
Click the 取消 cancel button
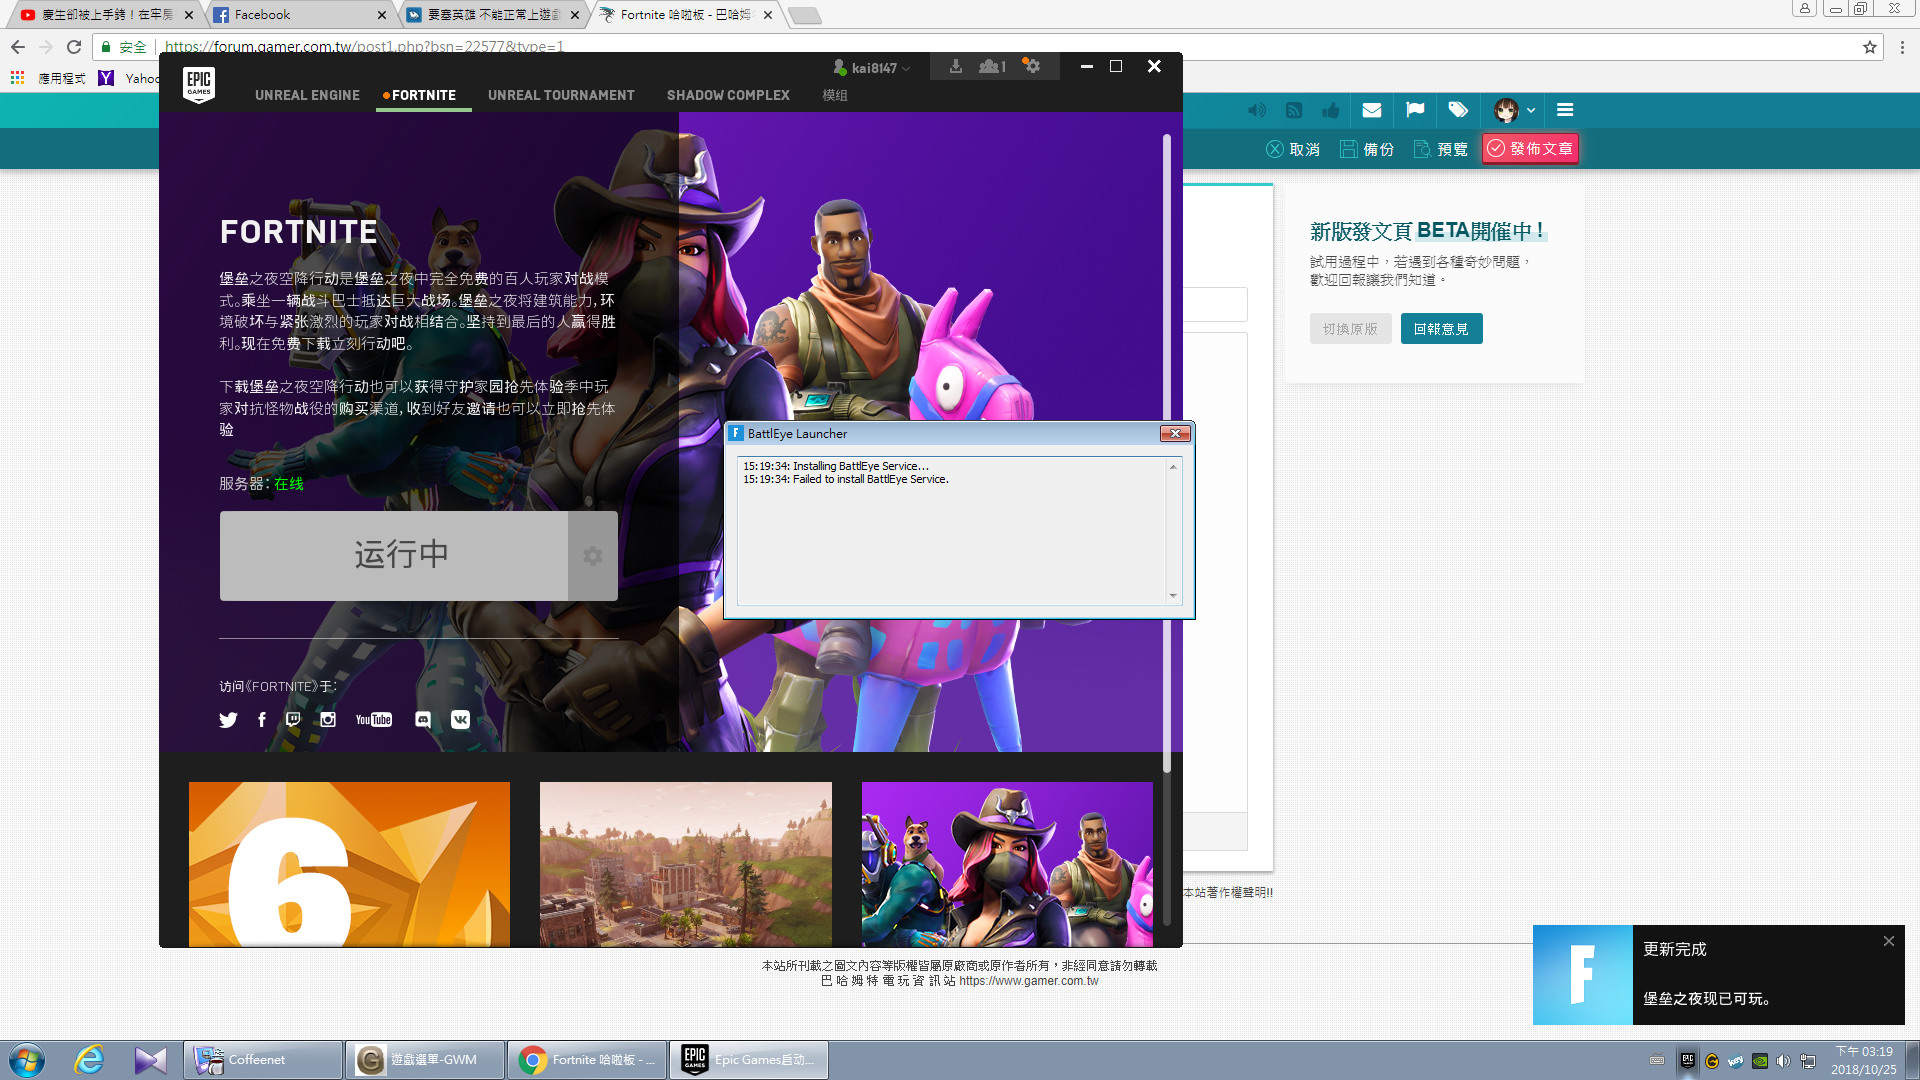pos(1293,149)
